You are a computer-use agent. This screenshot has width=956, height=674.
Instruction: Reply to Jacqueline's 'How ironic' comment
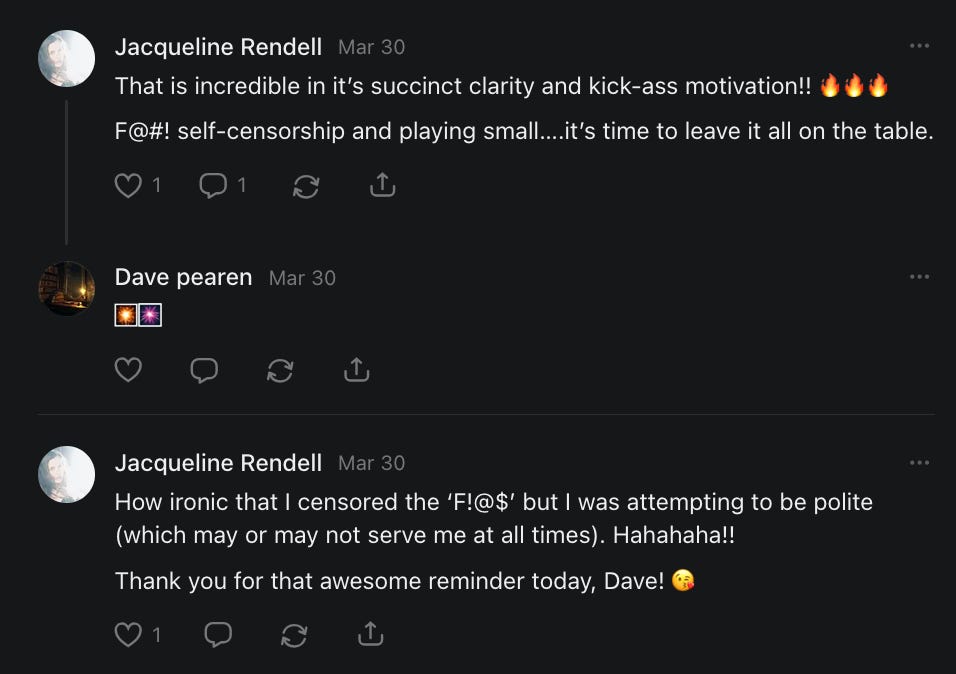tap(217, 633)
